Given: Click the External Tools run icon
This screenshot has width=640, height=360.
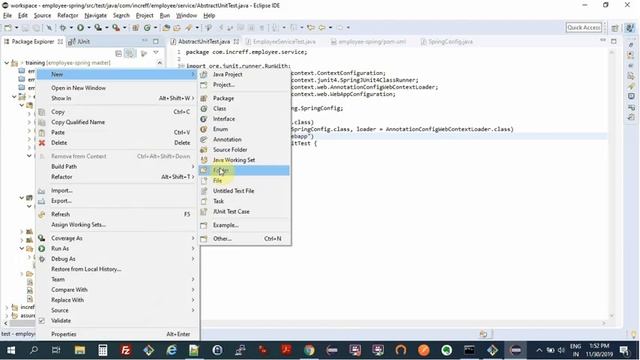Looking at the screenshot, I should [116, 28].
